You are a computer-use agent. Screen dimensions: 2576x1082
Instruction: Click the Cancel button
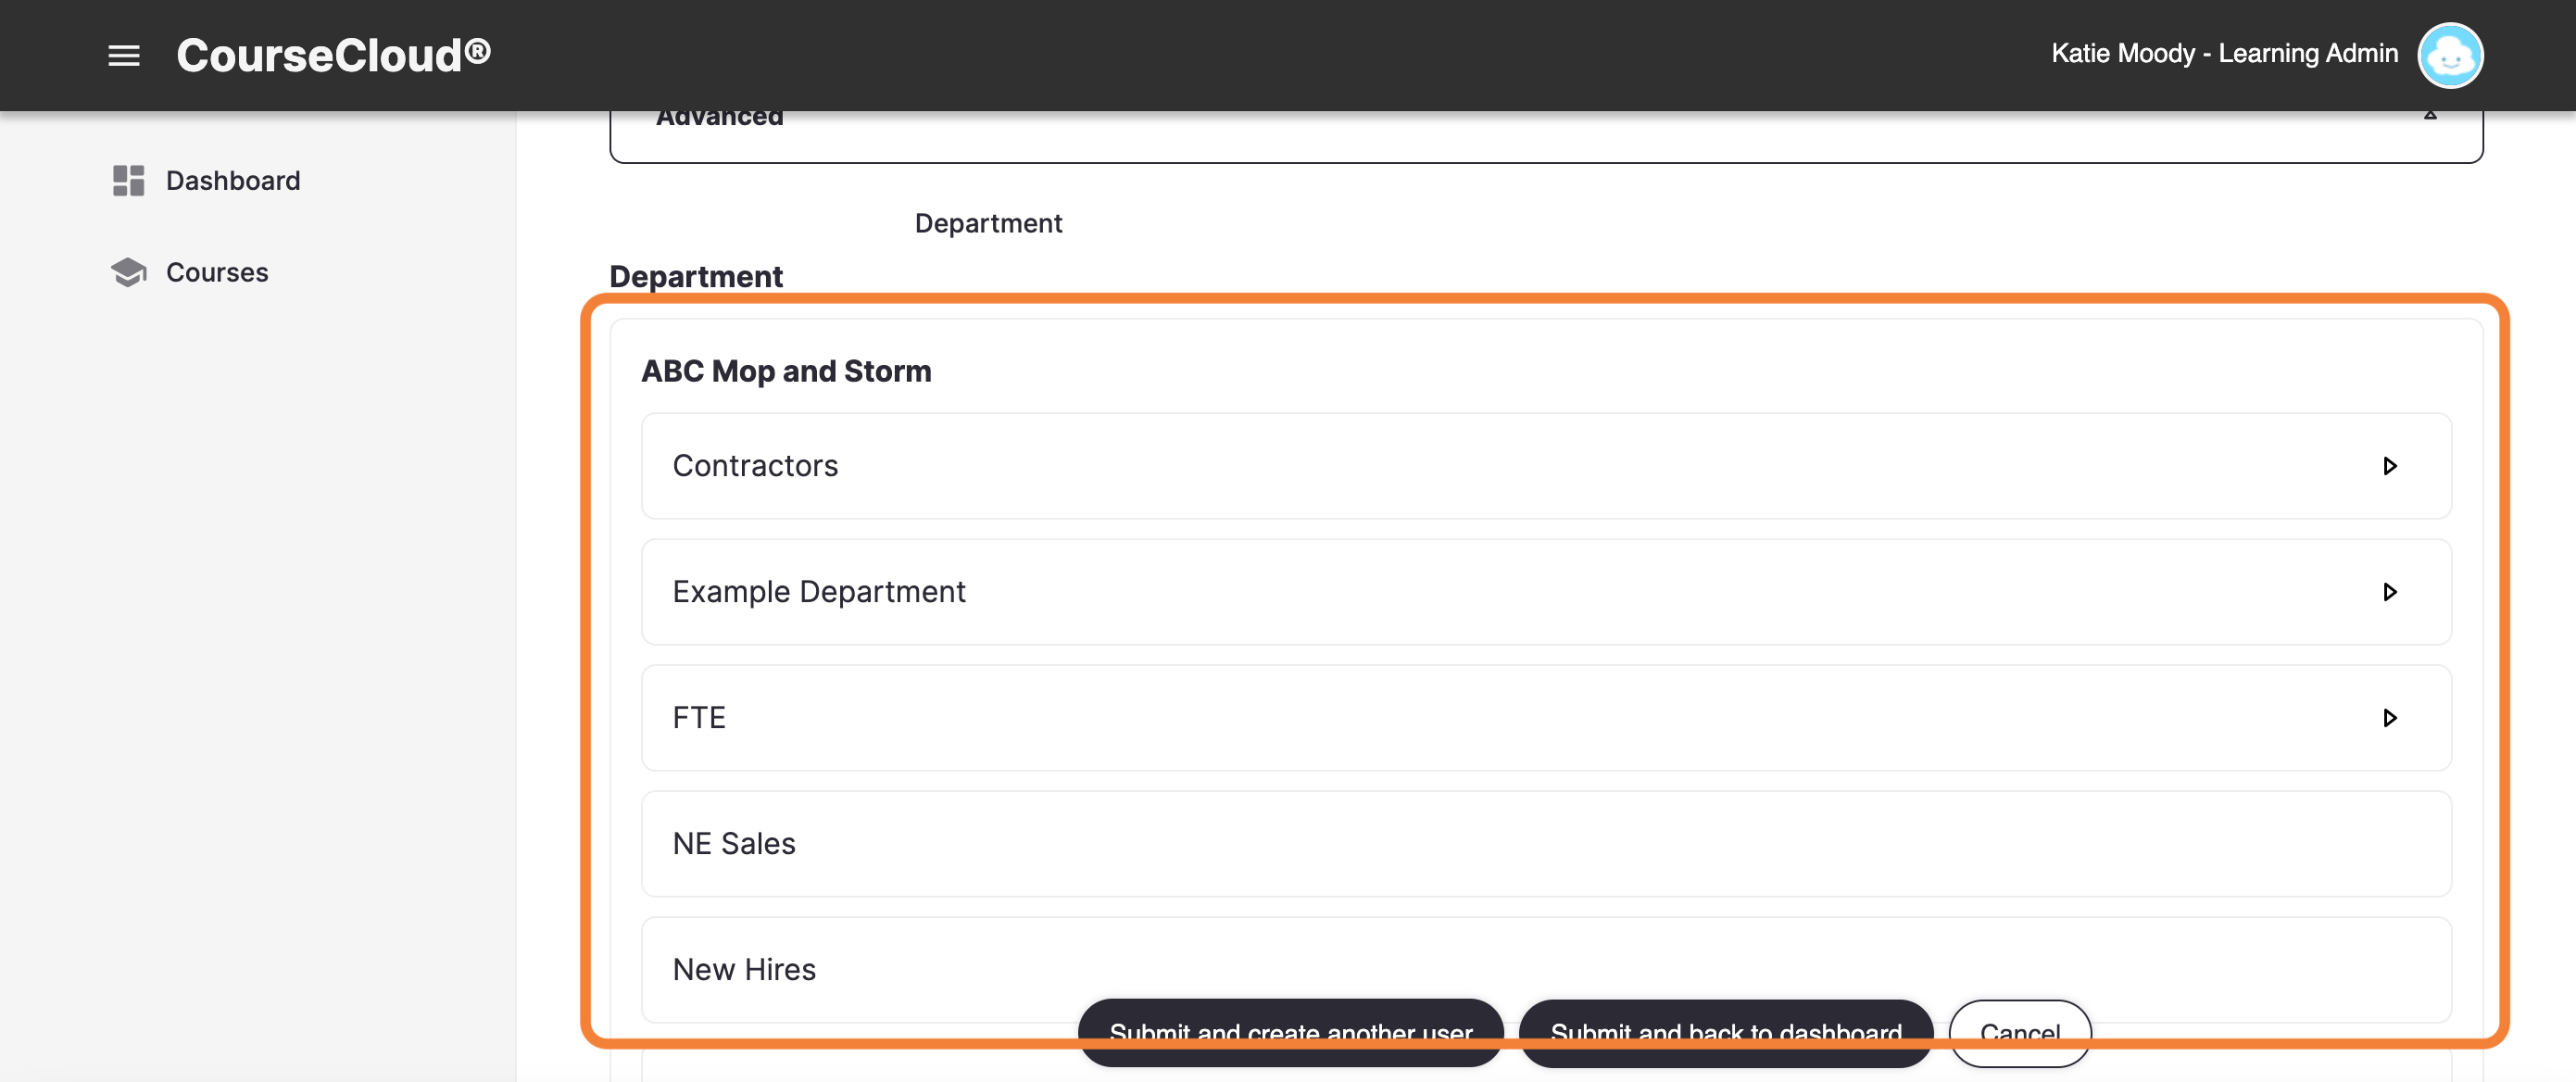click(x=2020, y=1033)
